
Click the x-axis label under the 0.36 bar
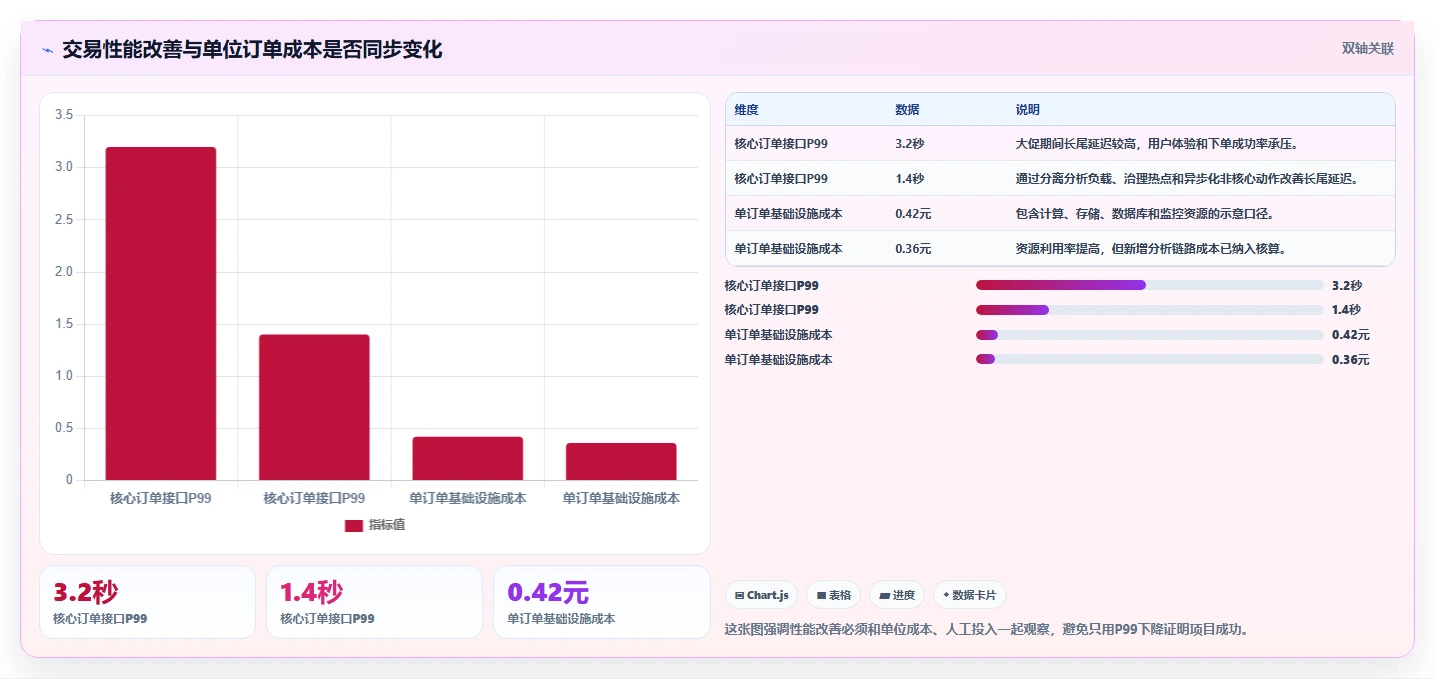point(621,497)
